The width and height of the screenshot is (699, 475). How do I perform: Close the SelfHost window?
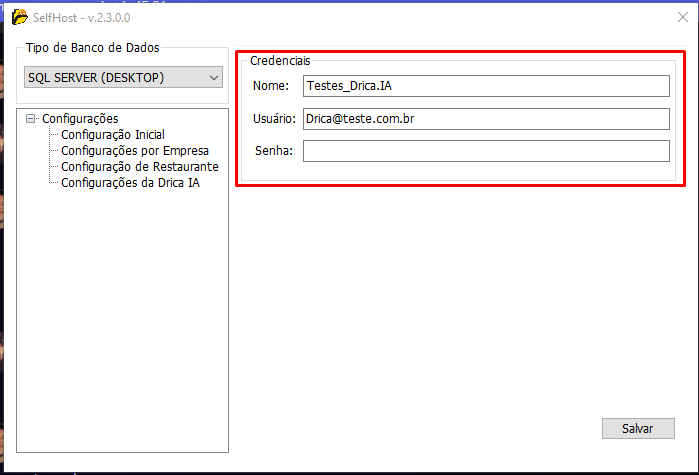pos(682,16)
